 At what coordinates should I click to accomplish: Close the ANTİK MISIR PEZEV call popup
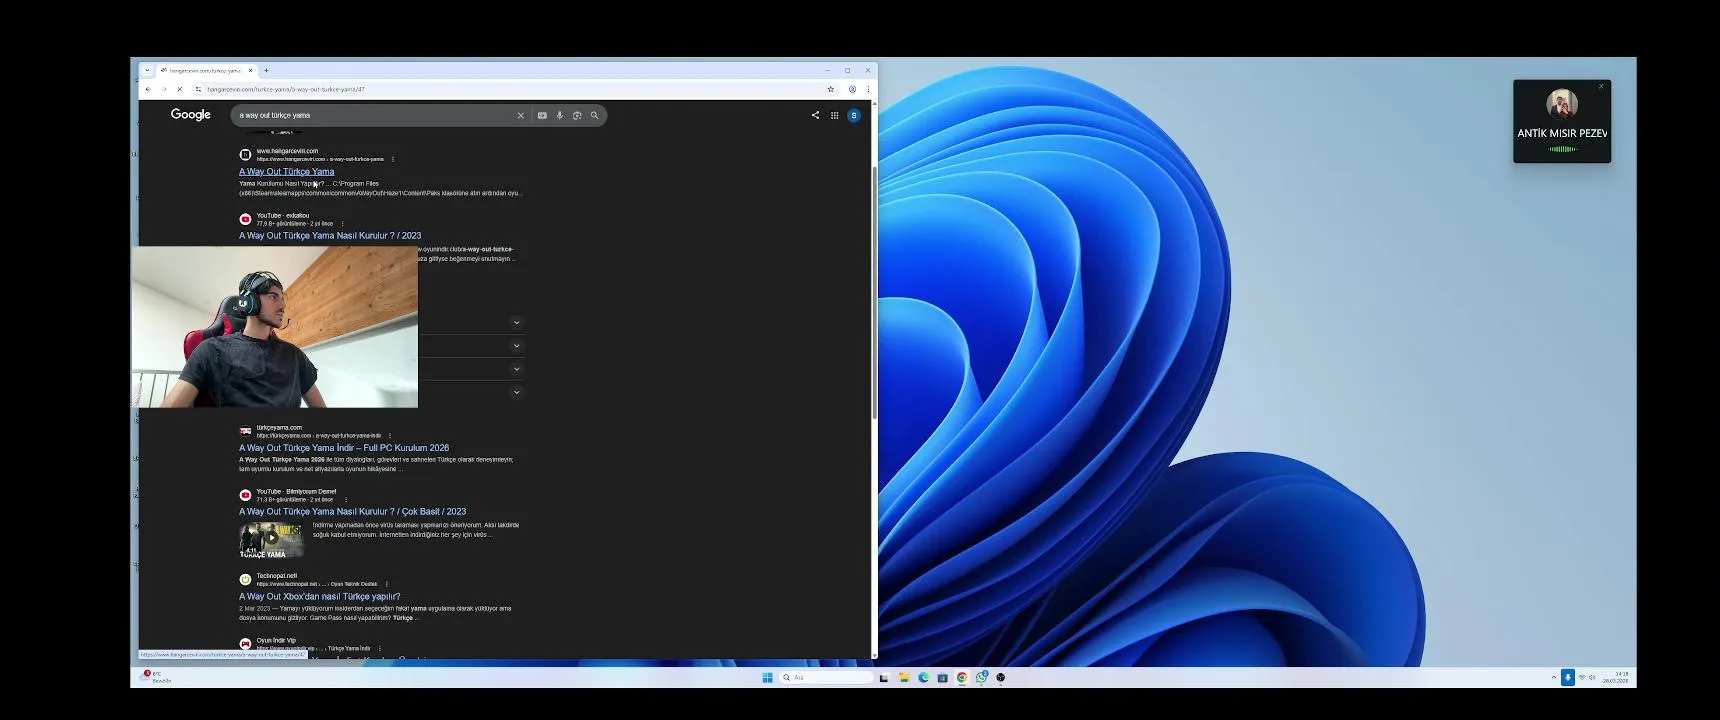click(1601, 86)
